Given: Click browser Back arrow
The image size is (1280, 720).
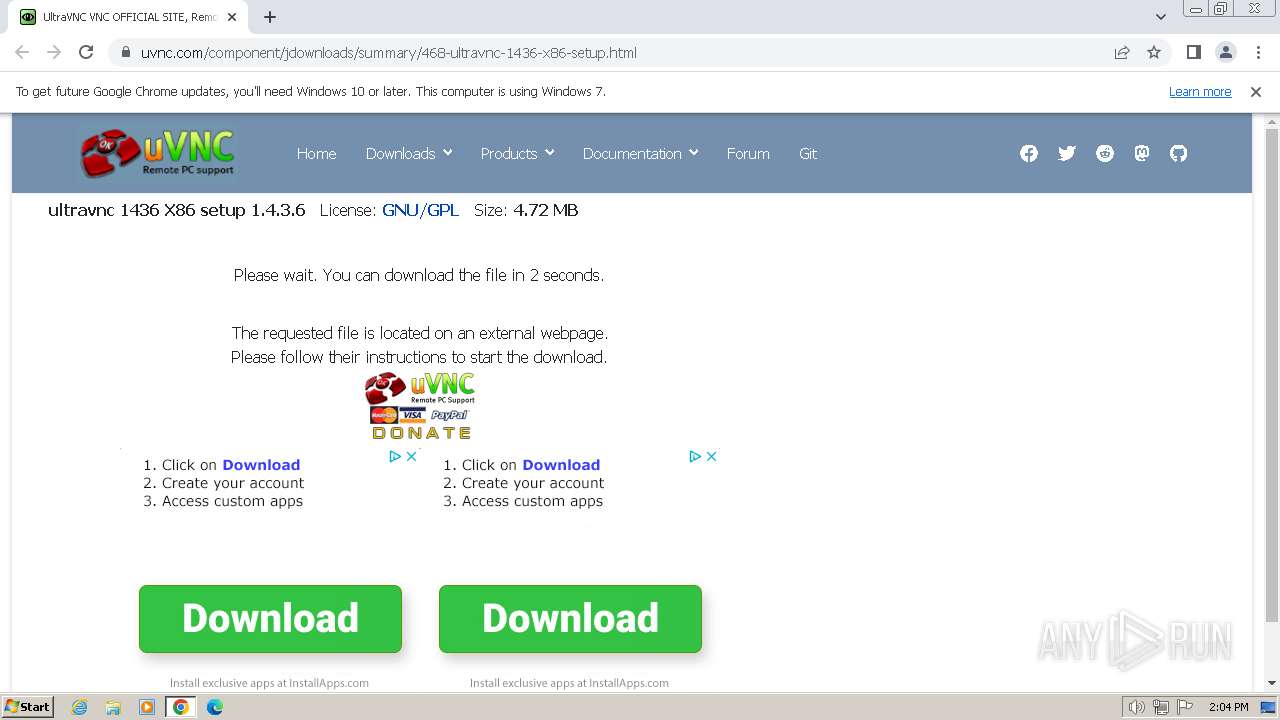Looking at the screenshot, I should point(22,52).
